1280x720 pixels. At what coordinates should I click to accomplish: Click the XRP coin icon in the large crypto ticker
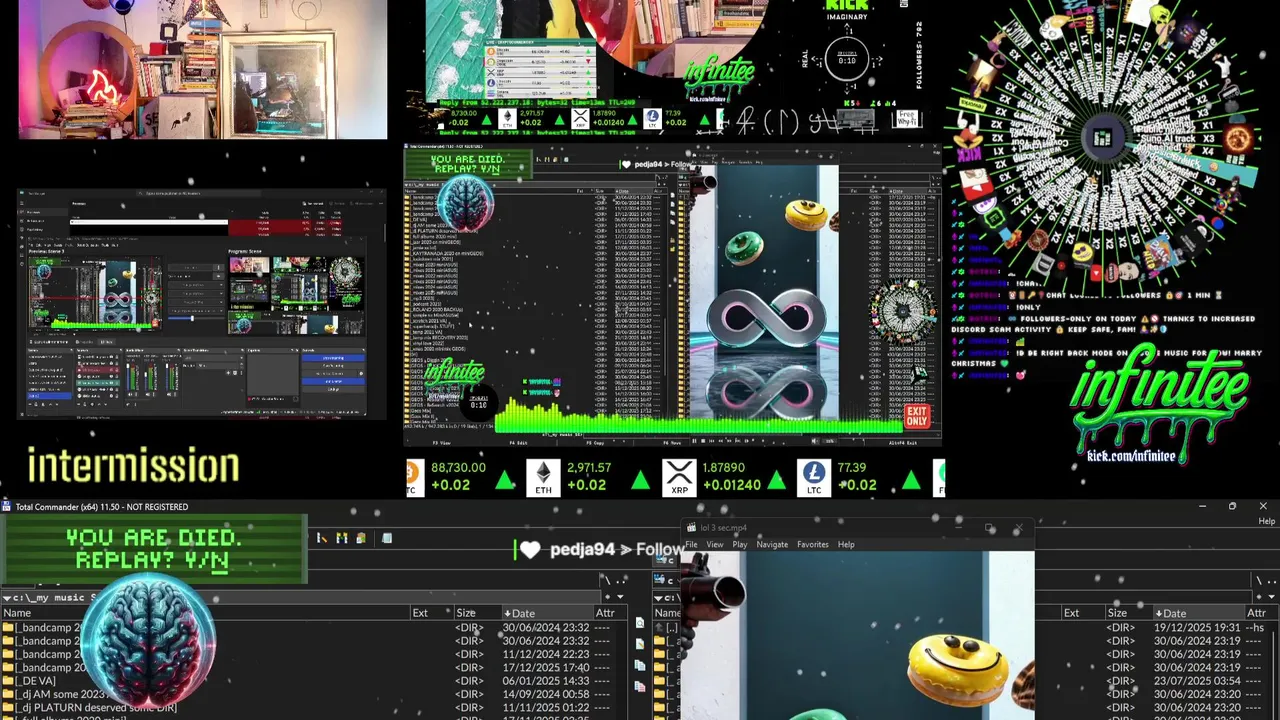pos(679,476)
